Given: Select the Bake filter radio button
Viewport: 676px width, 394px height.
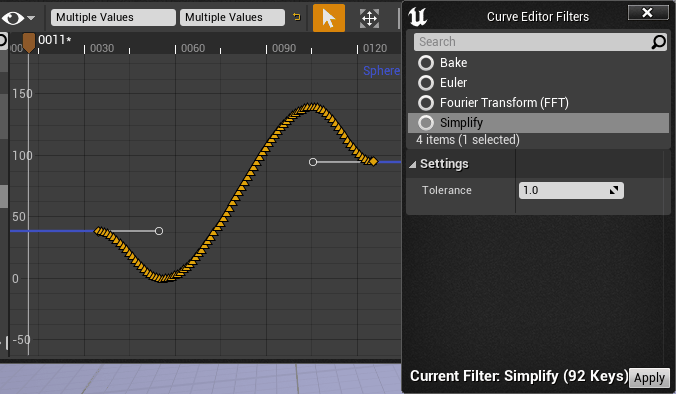Looking at the screenshot, I should pos(426,63).
